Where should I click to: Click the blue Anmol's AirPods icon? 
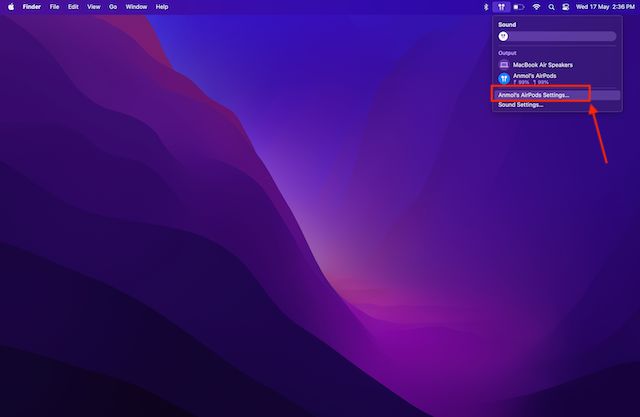tap(504, 78)
